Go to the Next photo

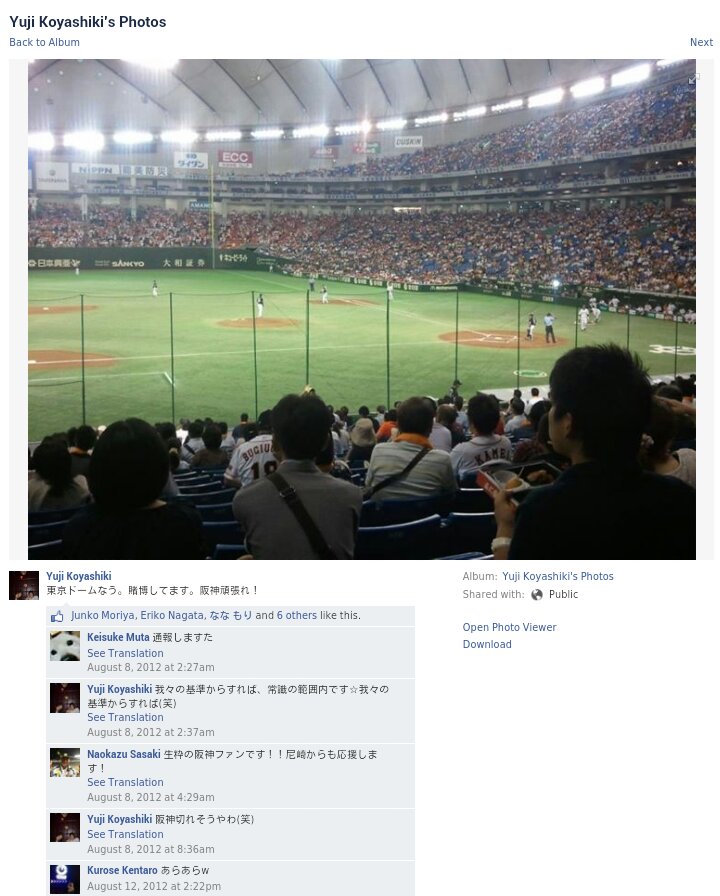[x=701, y=42]
